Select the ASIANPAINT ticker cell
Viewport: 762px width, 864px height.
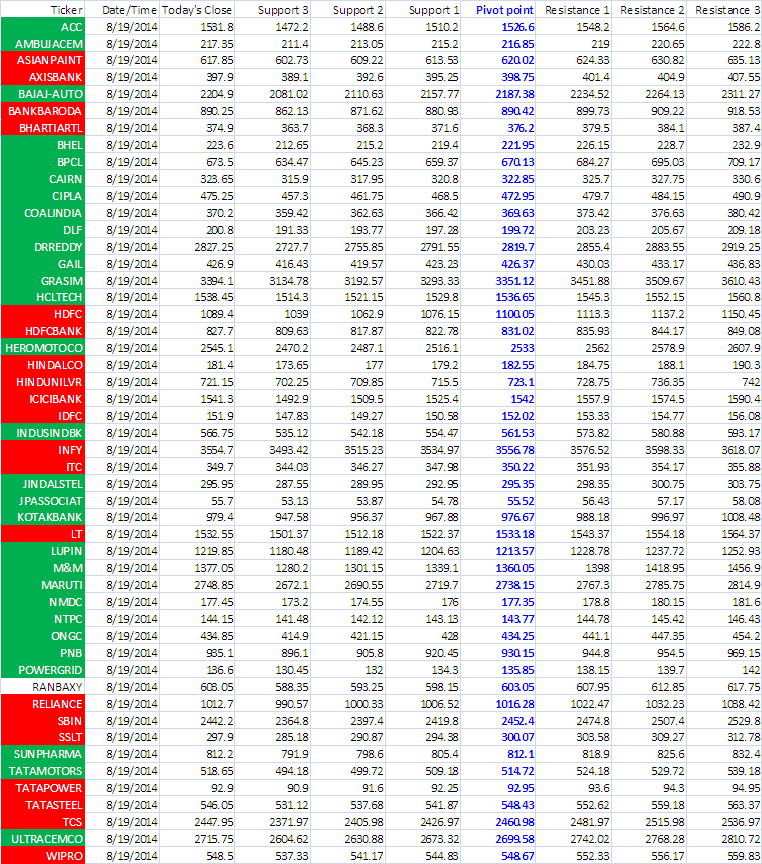tap(43, 61)
